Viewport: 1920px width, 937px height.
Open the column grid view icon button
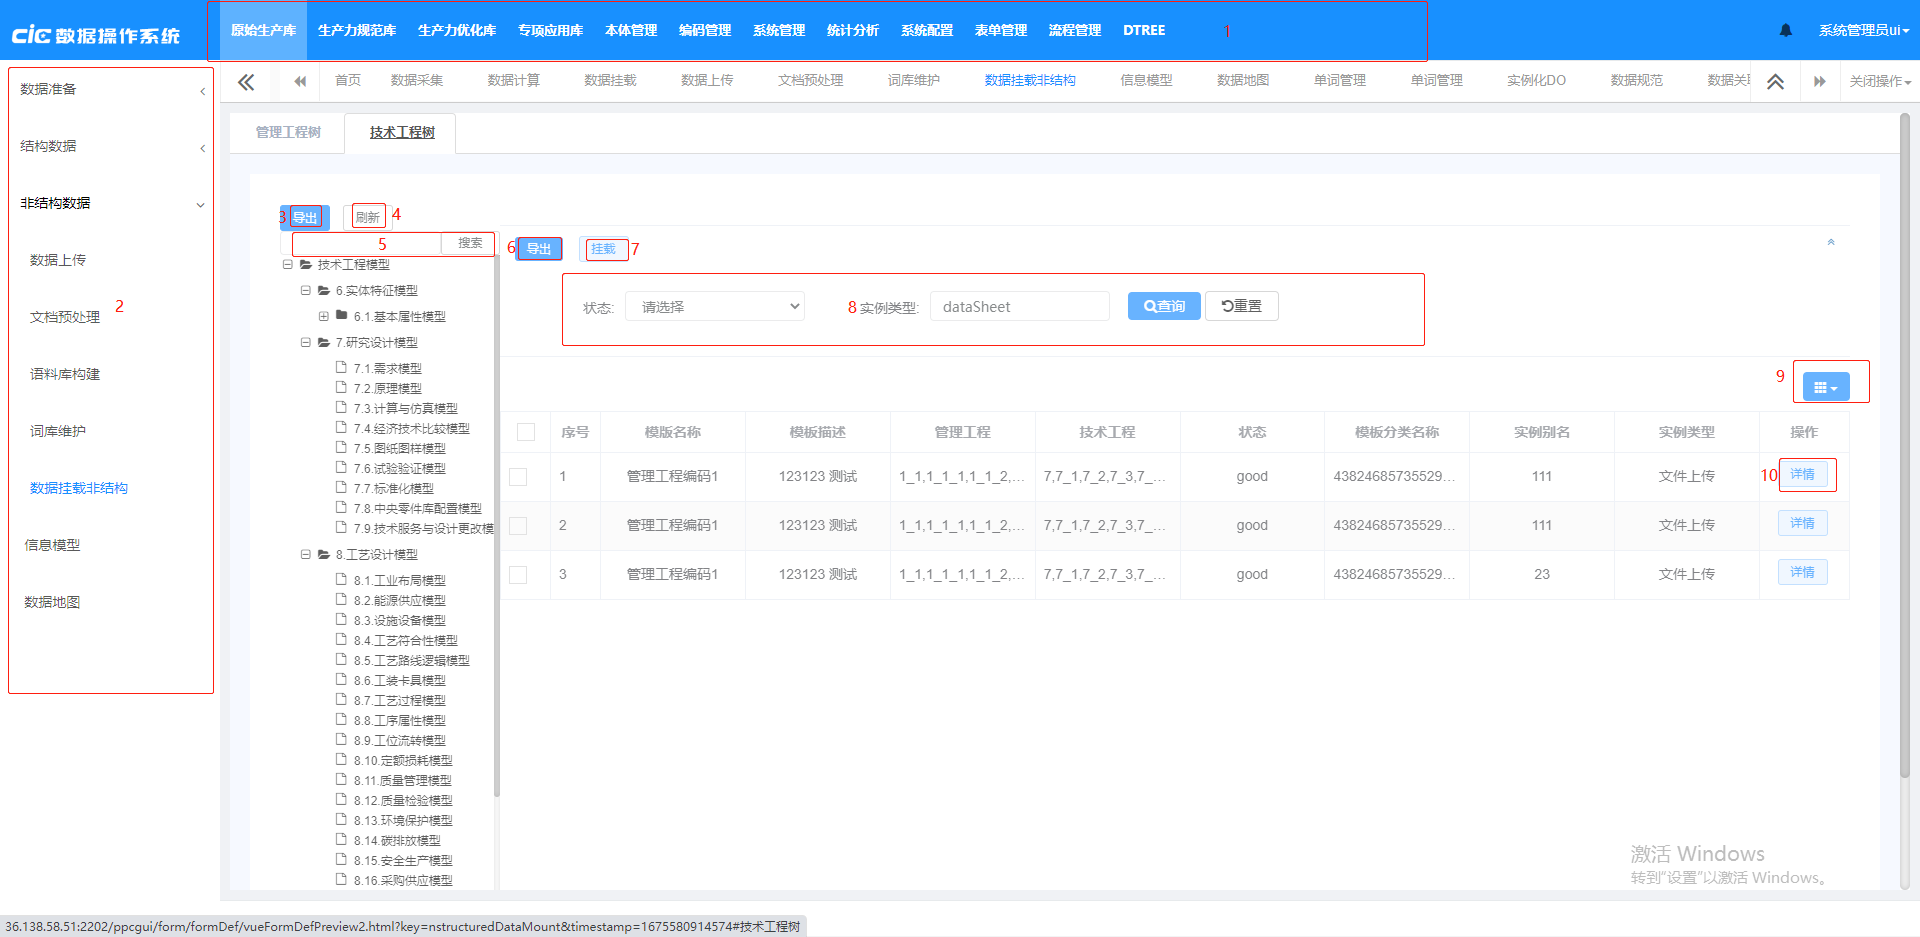(1825, 387)
